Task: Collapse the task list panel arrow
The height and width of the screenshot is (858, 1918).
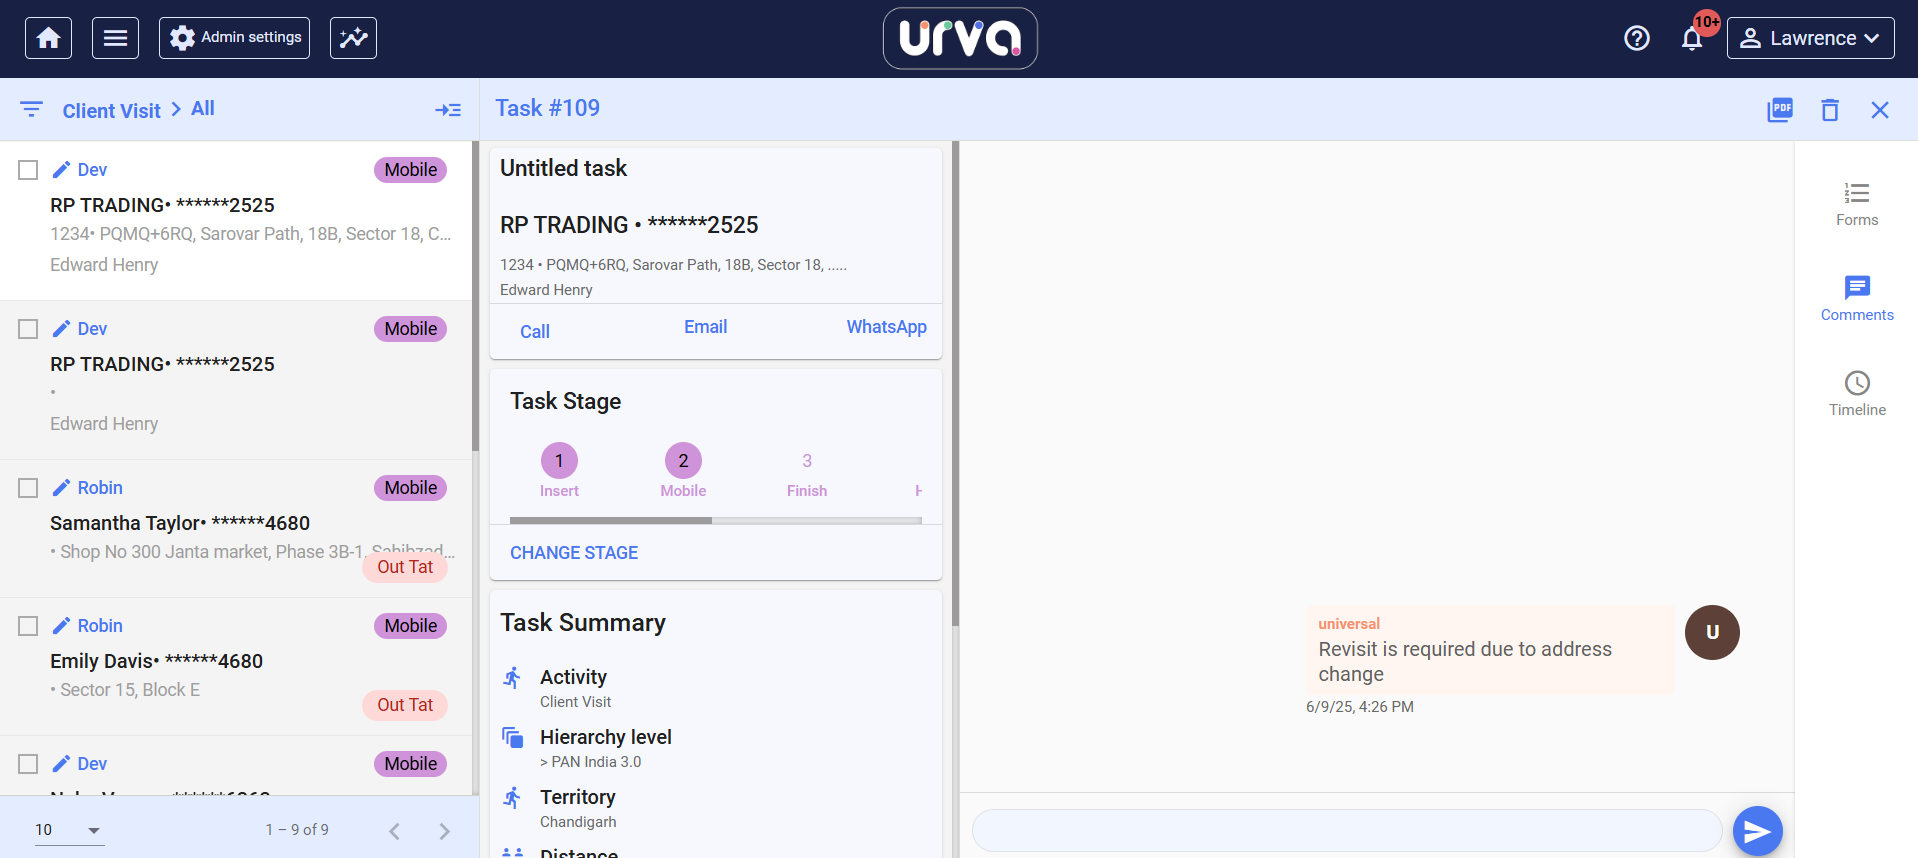Action: pos(447,110)
